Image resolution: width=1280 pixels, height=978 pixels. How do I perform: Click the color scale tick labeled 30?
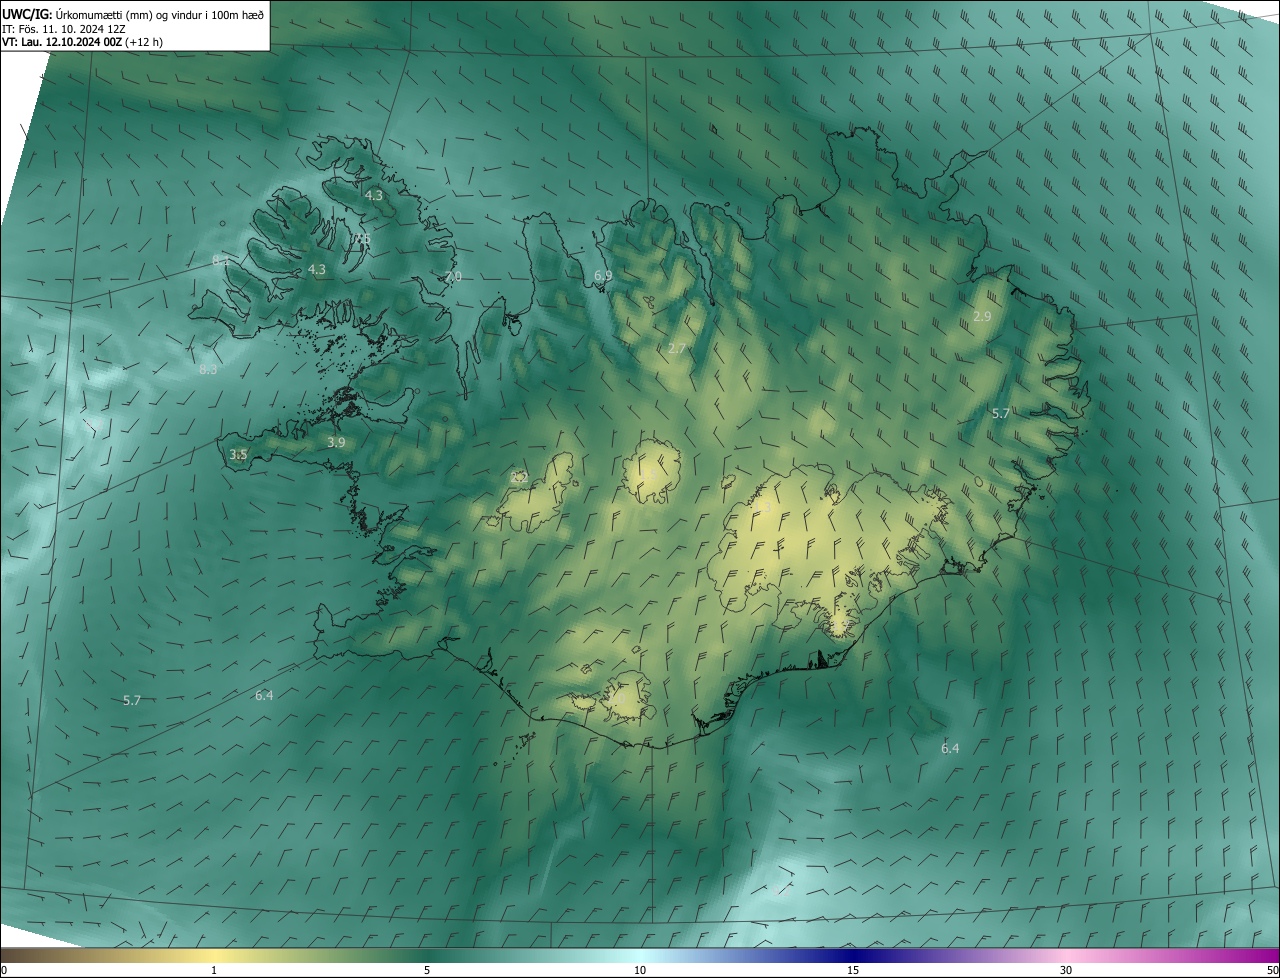tap(1066, 971)
